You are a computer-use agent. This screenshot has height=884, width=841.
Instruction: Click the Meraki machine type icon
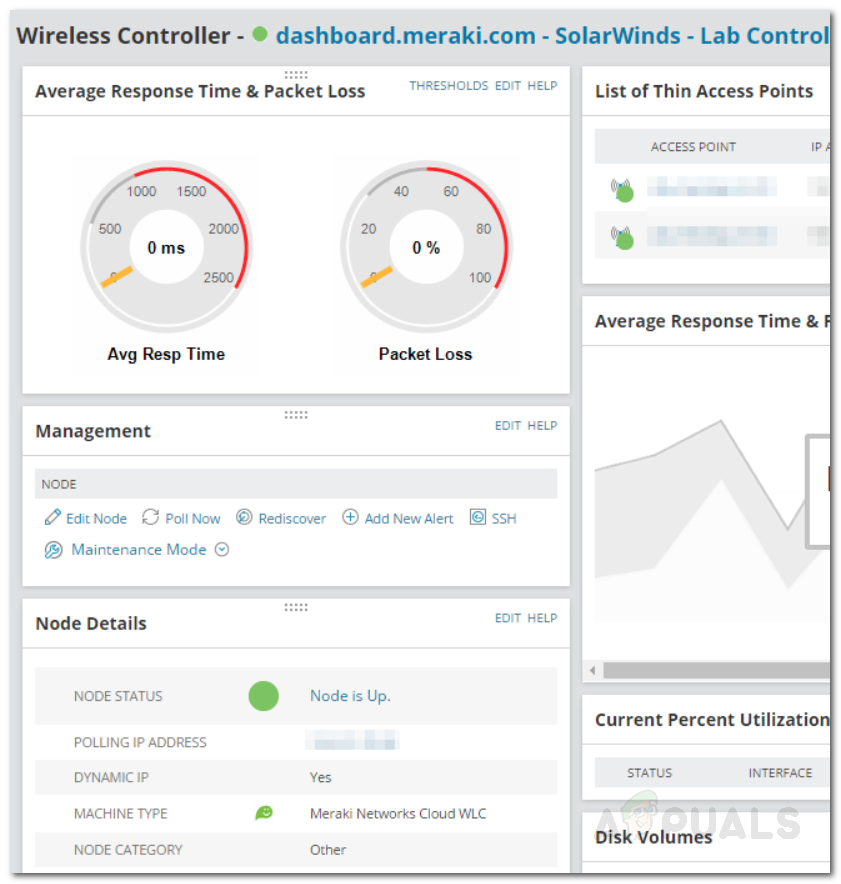tap(263, 813)
